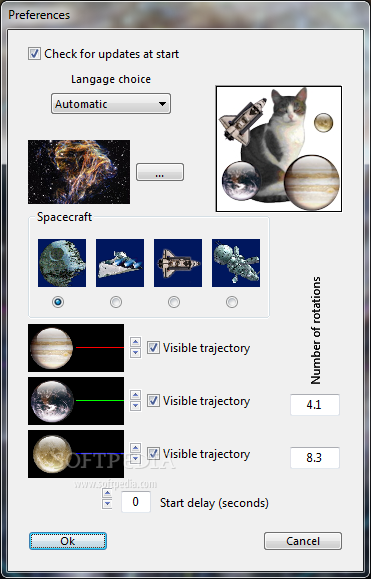Click the cat and planets preview image
This screenshot has height=579, width=371.
tap(279, 149)
